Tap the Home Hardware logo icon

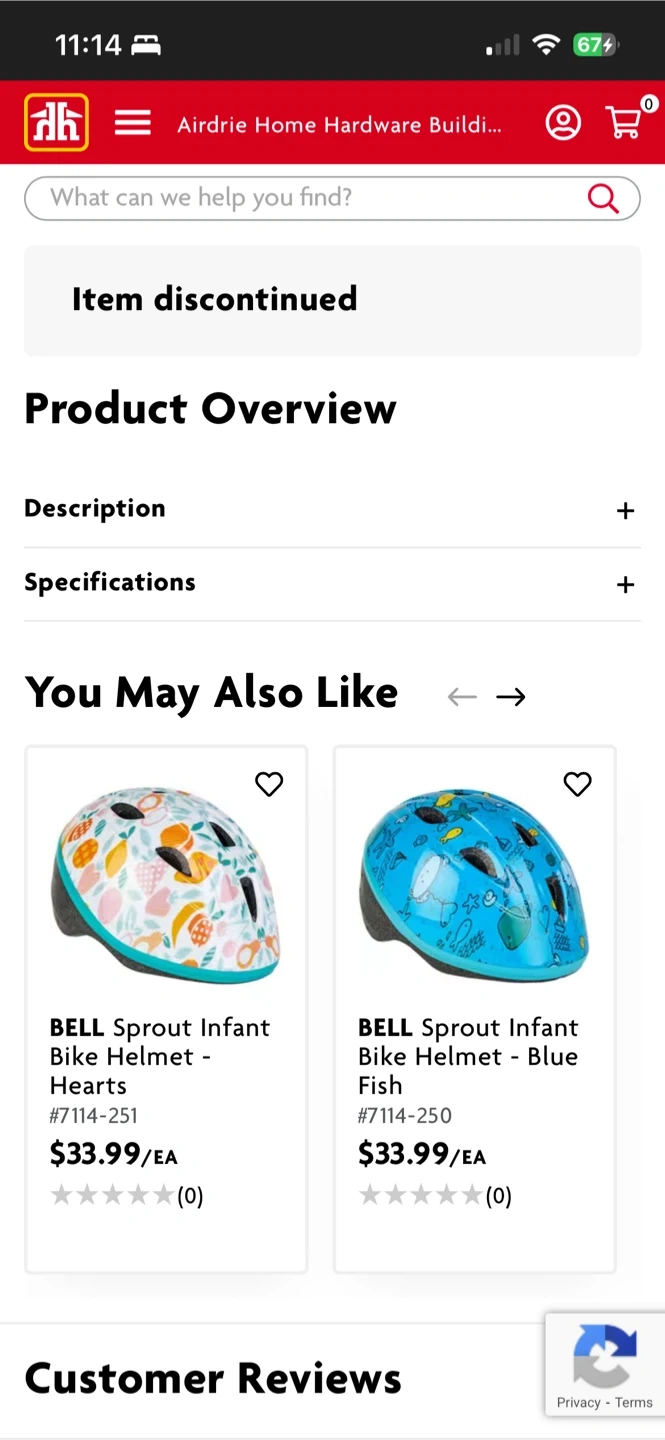[x=57, y=123]
